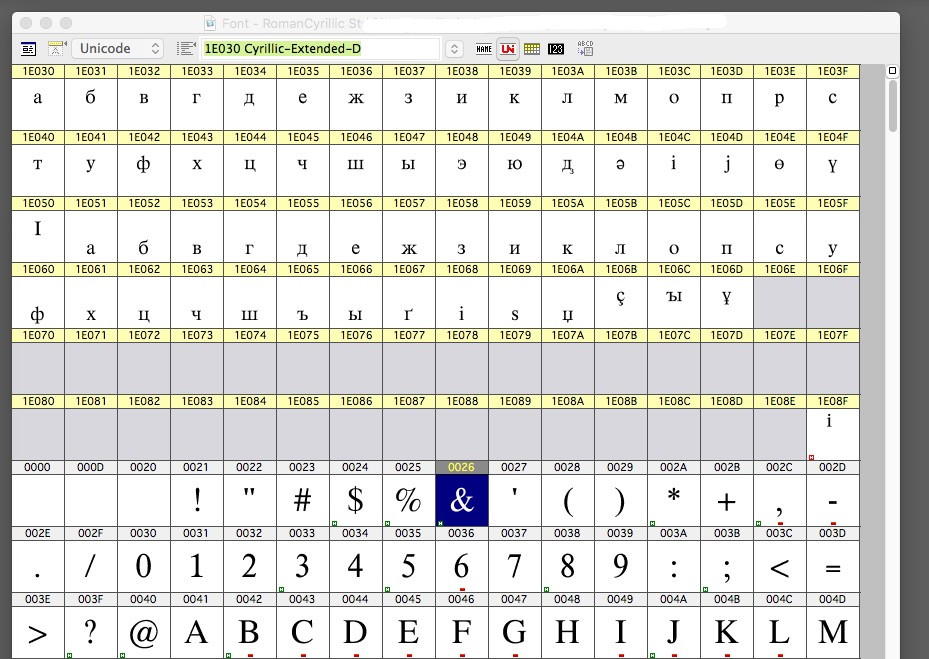Click the small square above the scrollbar

coord(893,71)
